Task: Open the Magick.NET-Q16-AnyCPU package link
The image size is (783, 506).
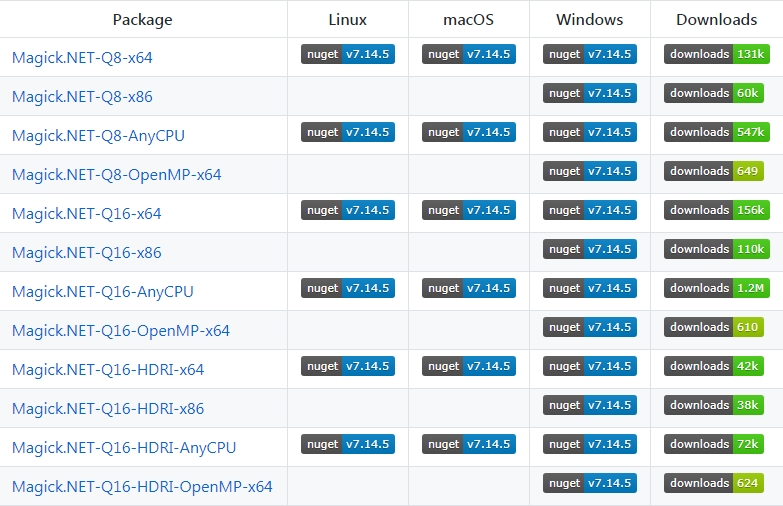Action: click(x=102, y=292)
